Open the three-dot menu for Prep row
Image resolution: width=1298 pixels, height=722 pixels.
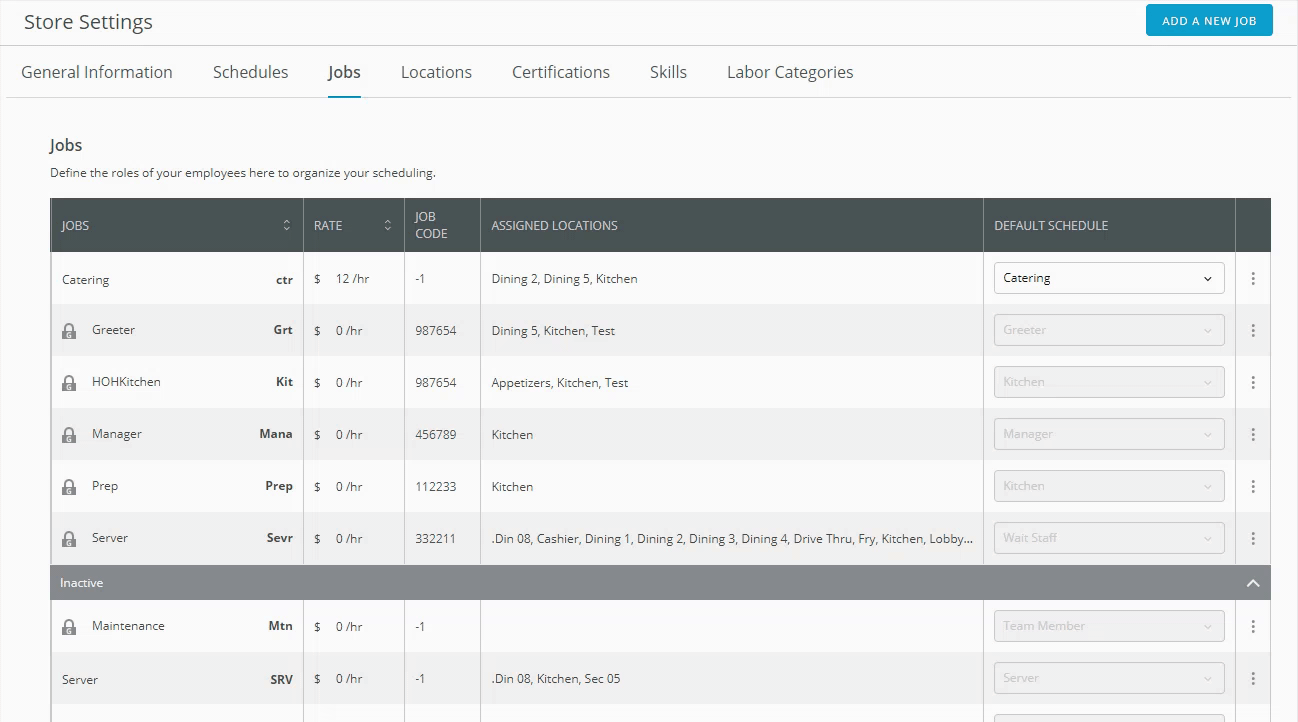click(x=1253, y=487)
